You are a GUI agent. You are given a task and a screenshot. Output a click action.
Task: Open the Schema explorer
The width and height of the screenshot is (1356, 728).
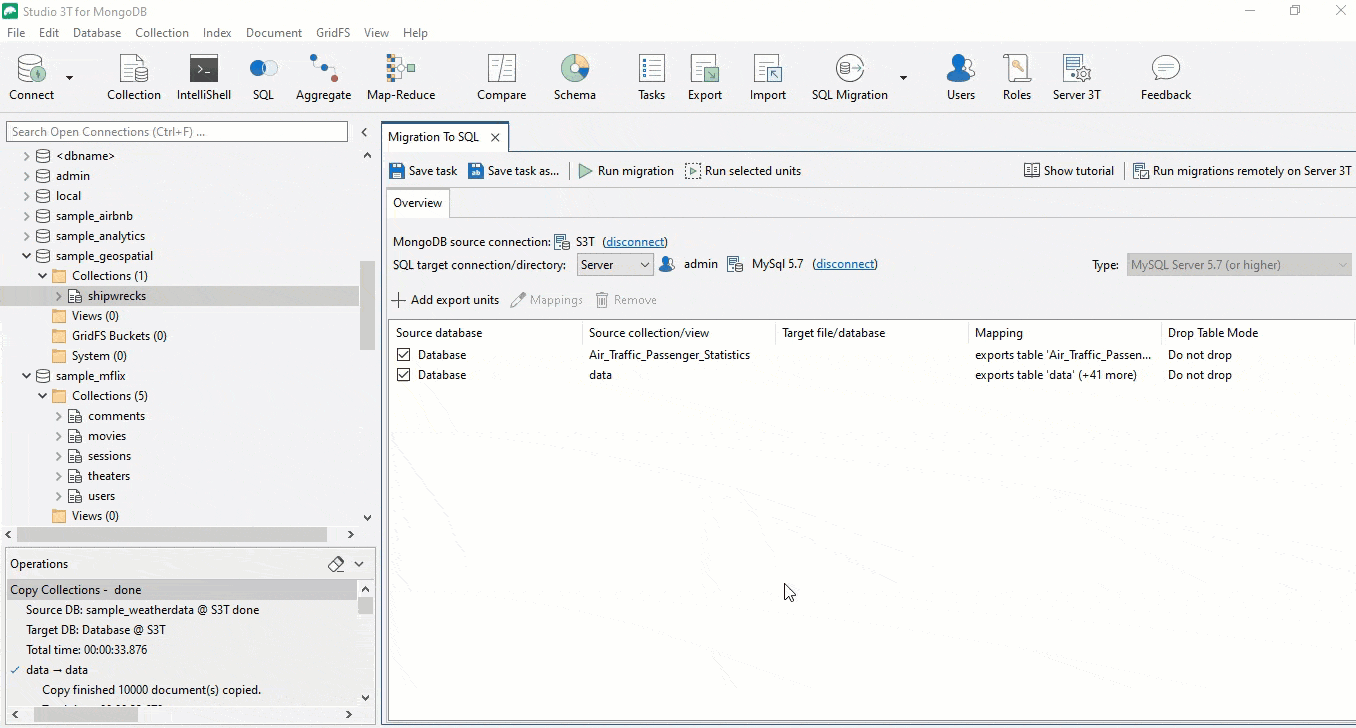coord(575,78)
